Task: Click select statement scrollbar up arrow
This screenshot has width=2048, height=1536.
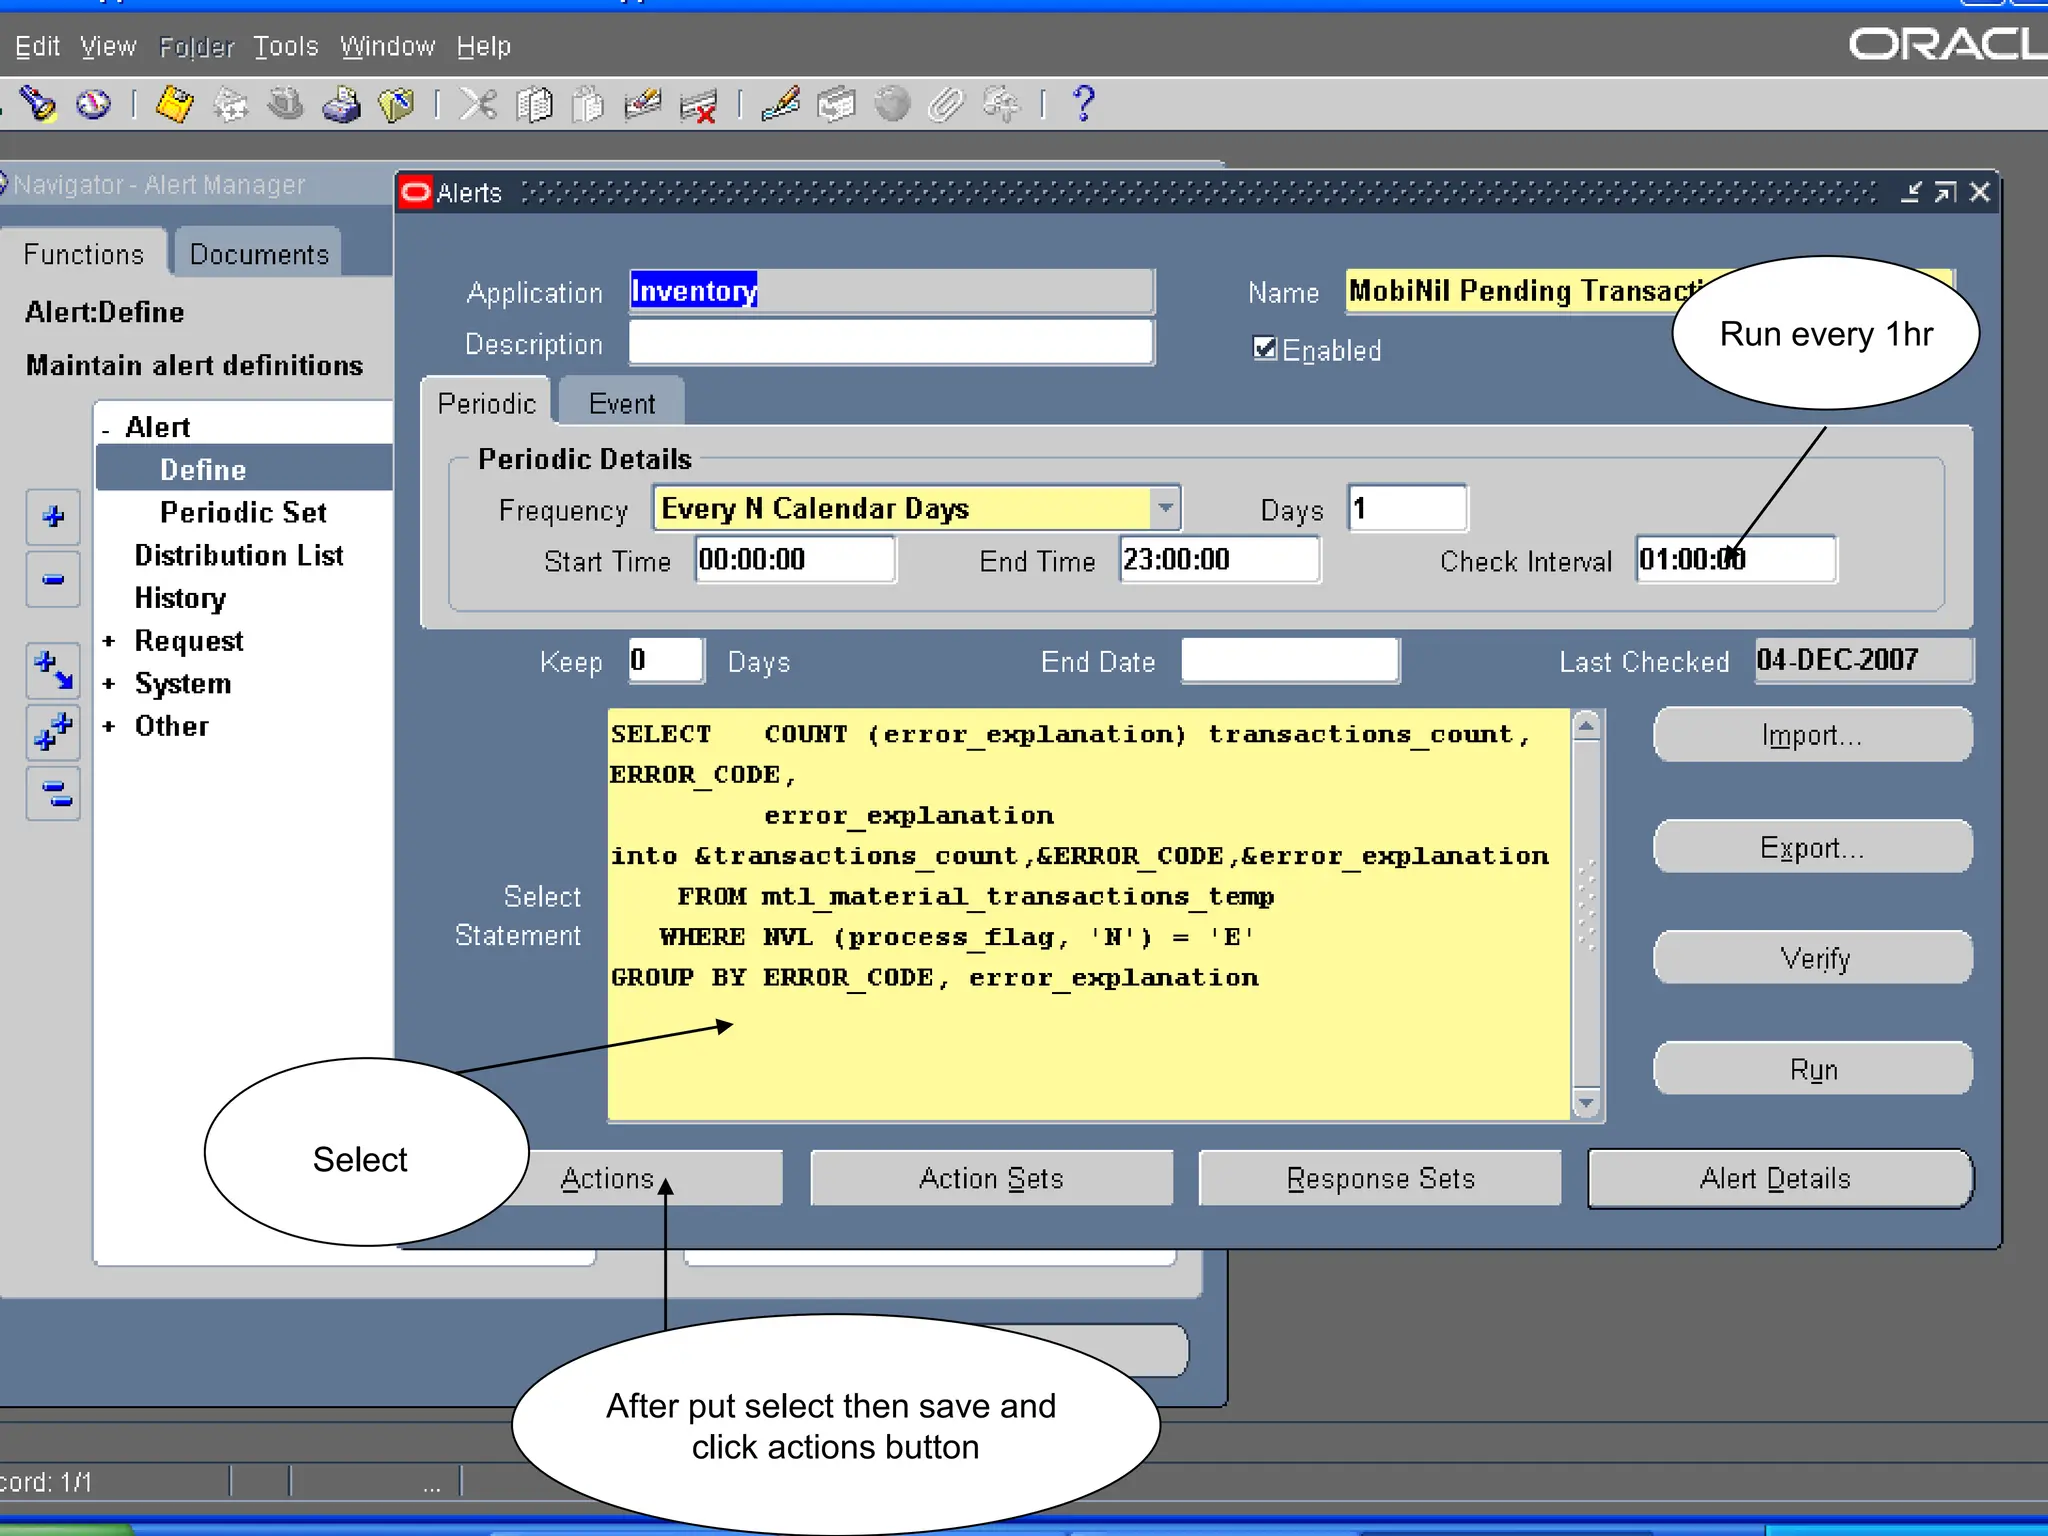Action: [x=1586, y=726]
